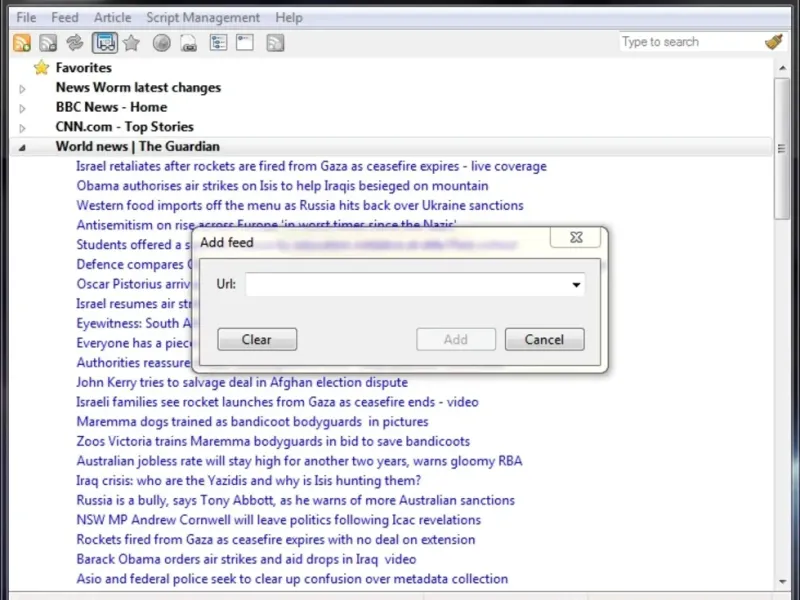Click the broom icon in search box
The height and width of the screenshot is (600, 800).
click(773, 42)
